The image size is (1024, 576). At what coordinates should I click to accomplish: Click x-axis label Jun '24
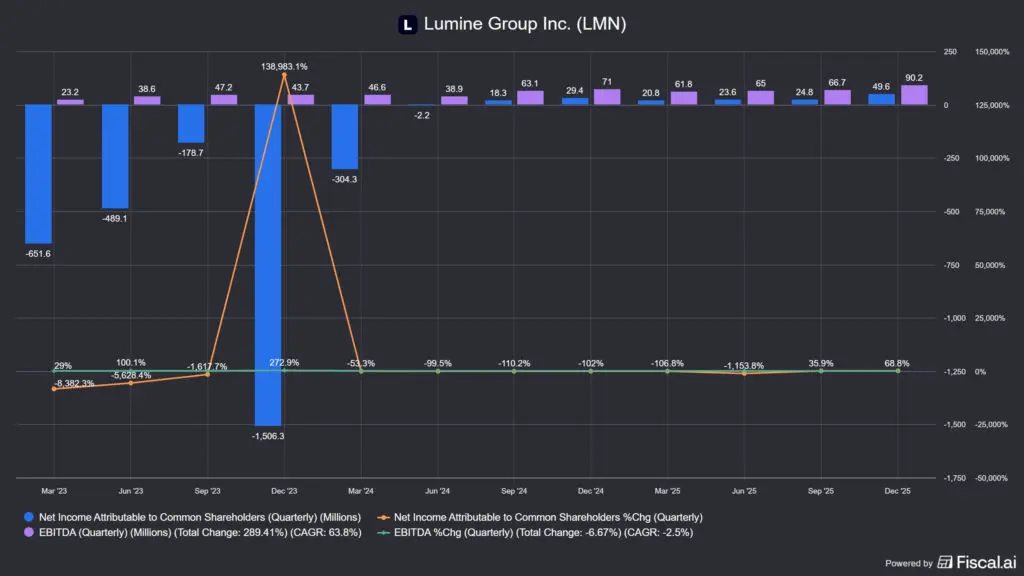point(438,490)
